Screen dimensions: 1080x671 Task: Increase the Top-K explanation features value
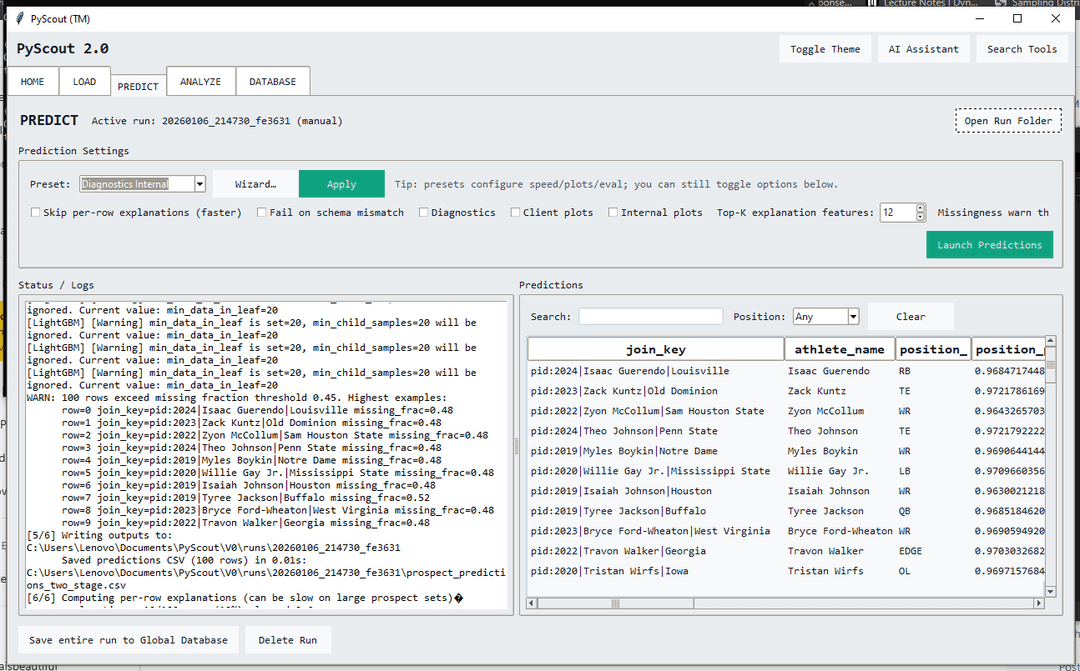(919, 208)
